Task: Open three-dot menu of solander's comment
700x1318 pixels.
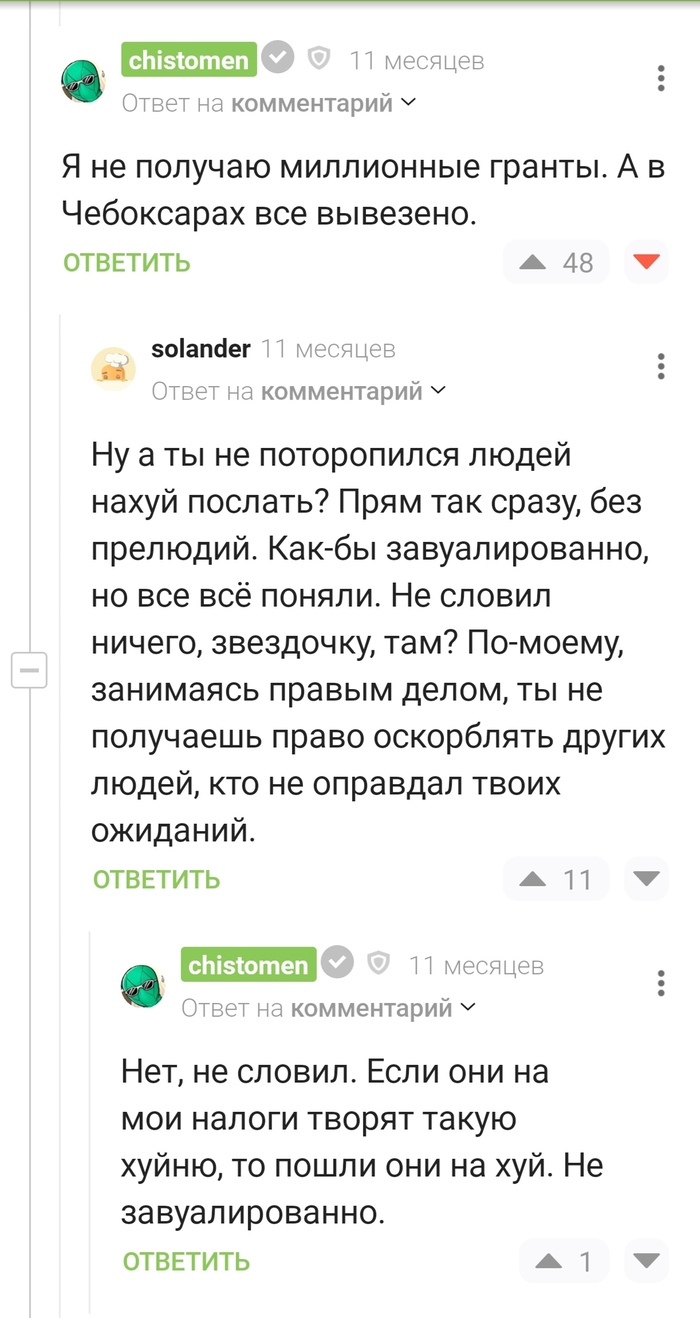Action: click(660, 367)
